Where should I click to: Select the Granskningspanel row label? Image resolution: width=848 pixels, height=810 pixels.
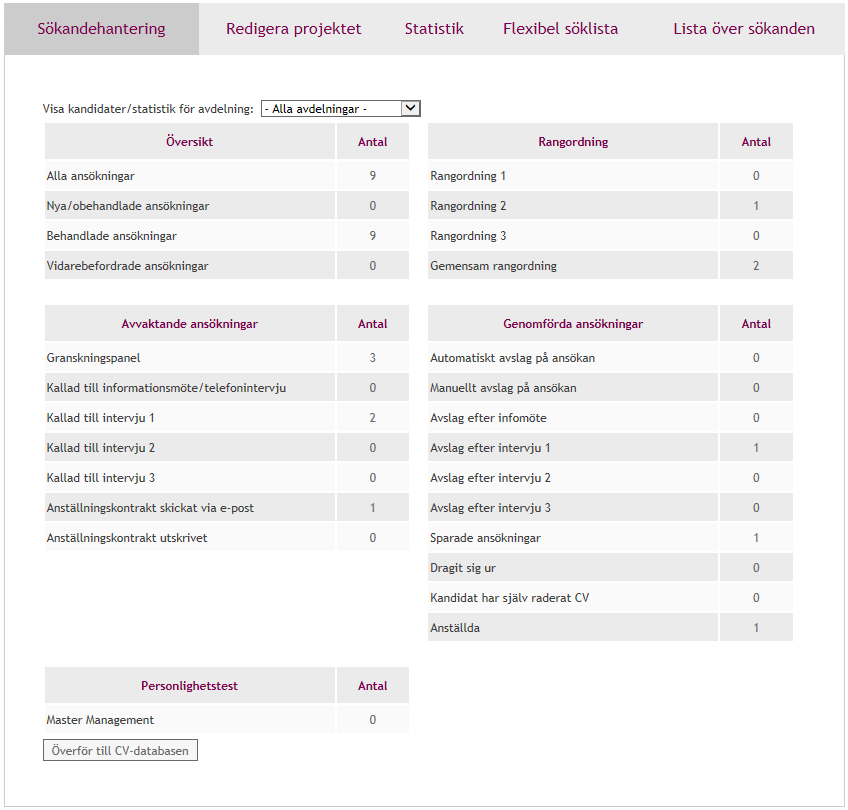tap(93, 358)
